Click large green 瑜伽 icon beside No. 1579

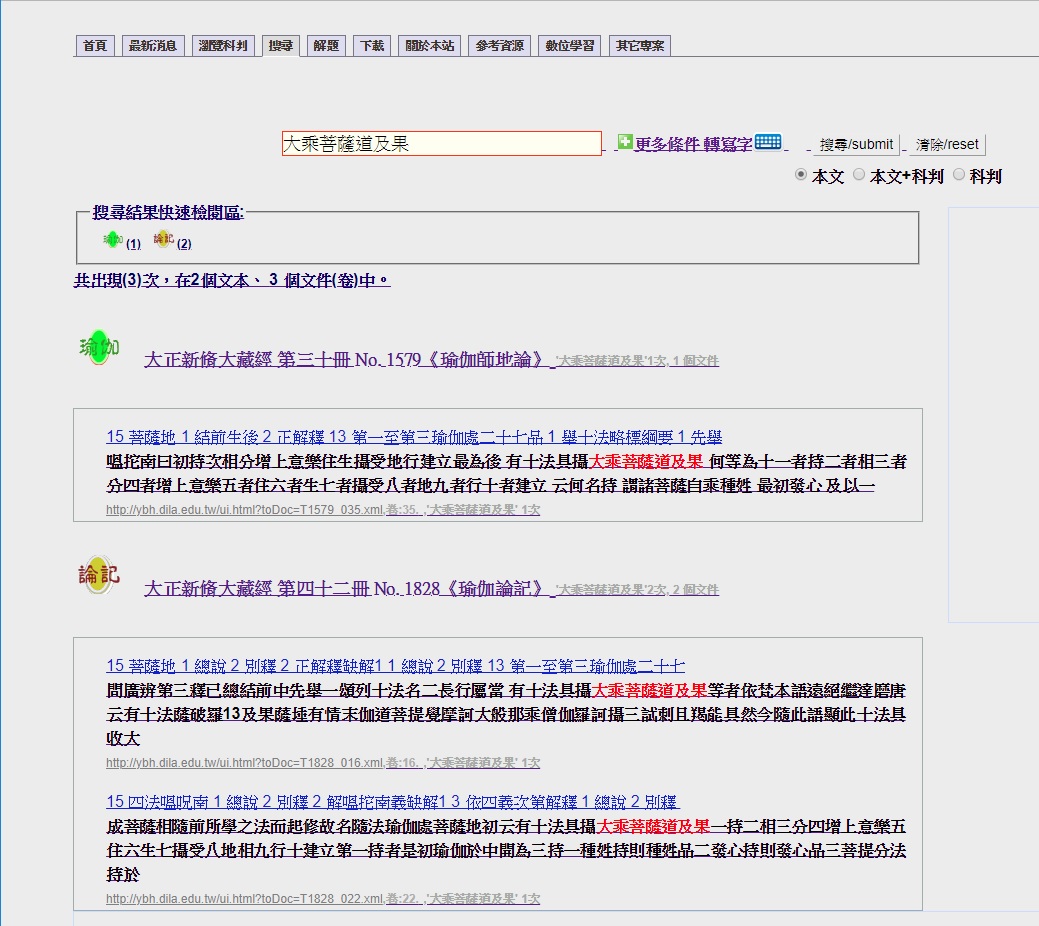click(x=99, y=348)
